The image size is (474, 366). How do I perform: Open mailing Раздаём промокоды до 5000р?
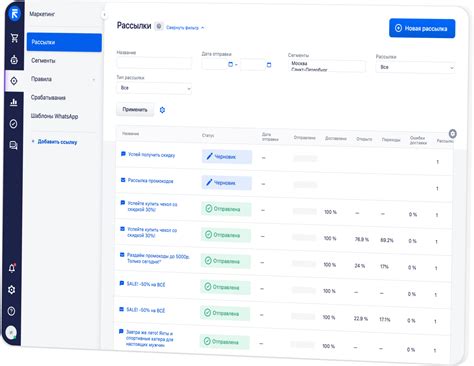tap(158, 259)
